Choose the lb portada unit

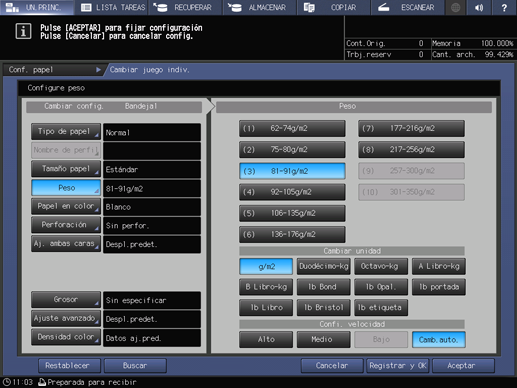439,287
